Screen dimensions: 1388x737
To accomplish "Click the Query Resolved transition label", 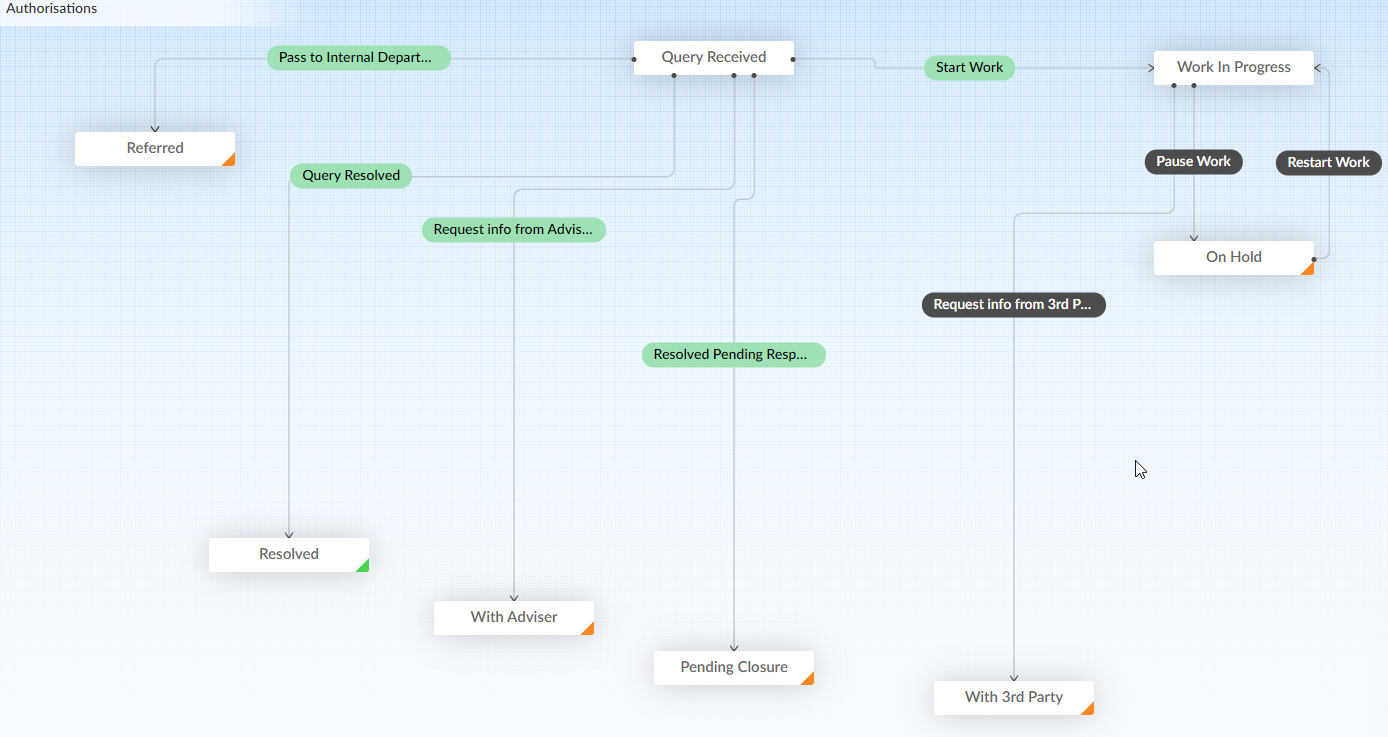I will tap(351, 176).
